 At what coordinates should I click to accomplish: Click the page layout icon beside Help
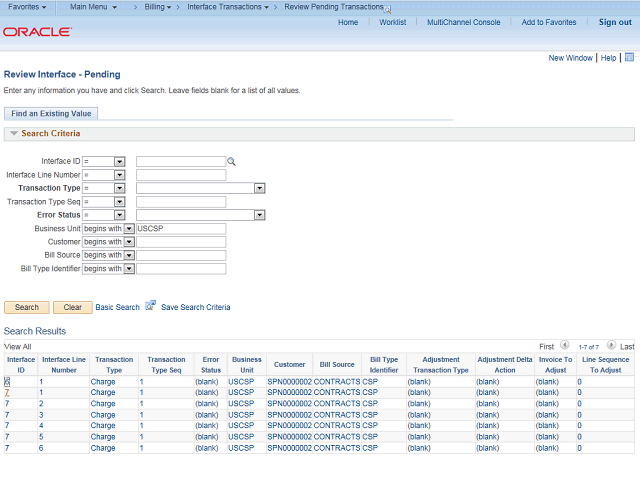coord(628,58)
